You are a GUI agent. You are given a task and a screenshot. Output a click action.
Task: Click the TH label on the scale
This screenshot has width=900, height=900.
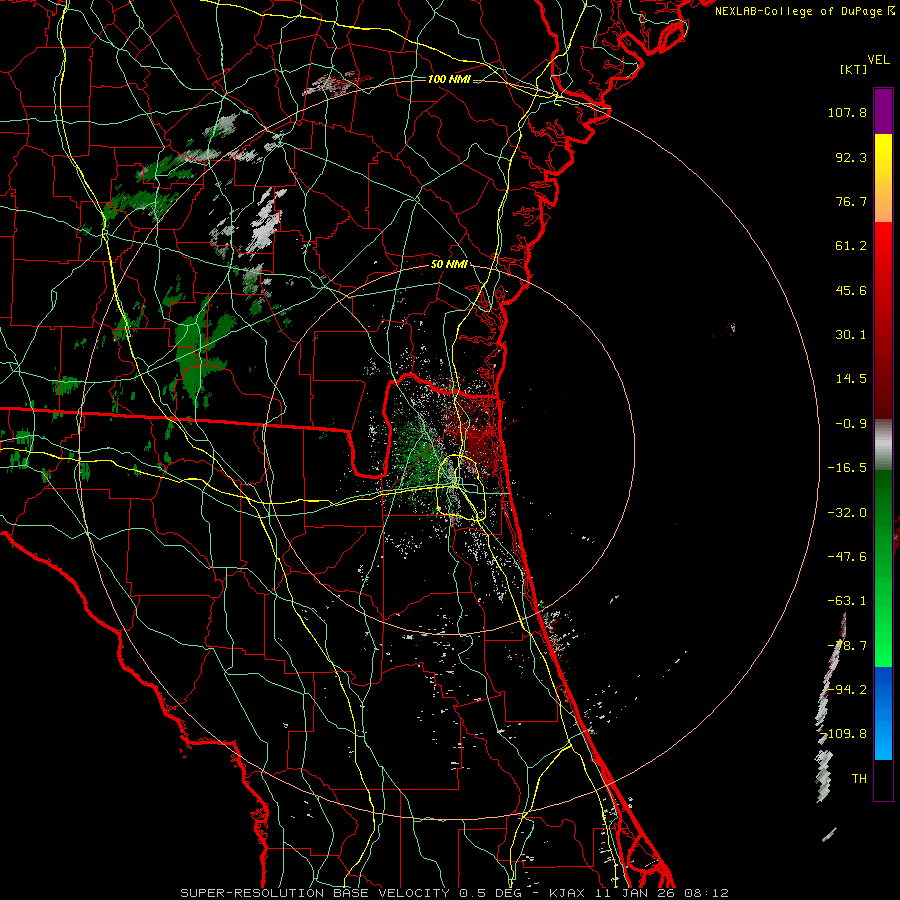[x=859, y=778]
